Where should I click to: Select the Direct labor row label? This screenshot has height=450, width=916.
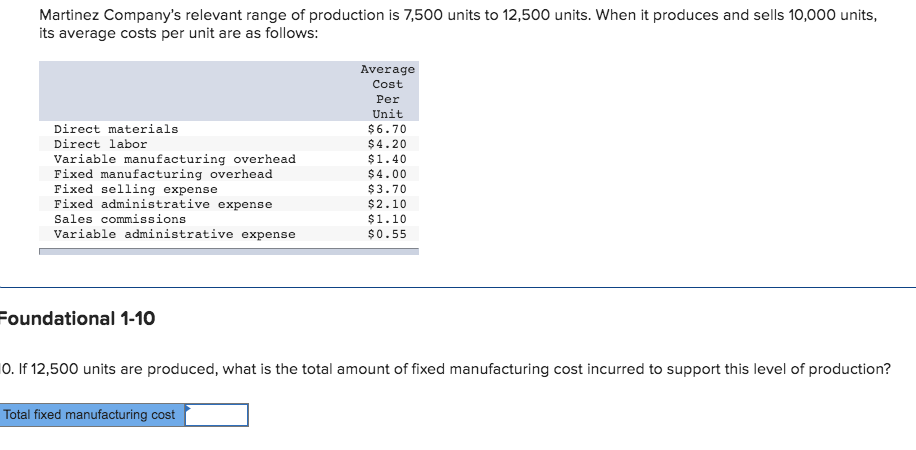pos(100,144)
